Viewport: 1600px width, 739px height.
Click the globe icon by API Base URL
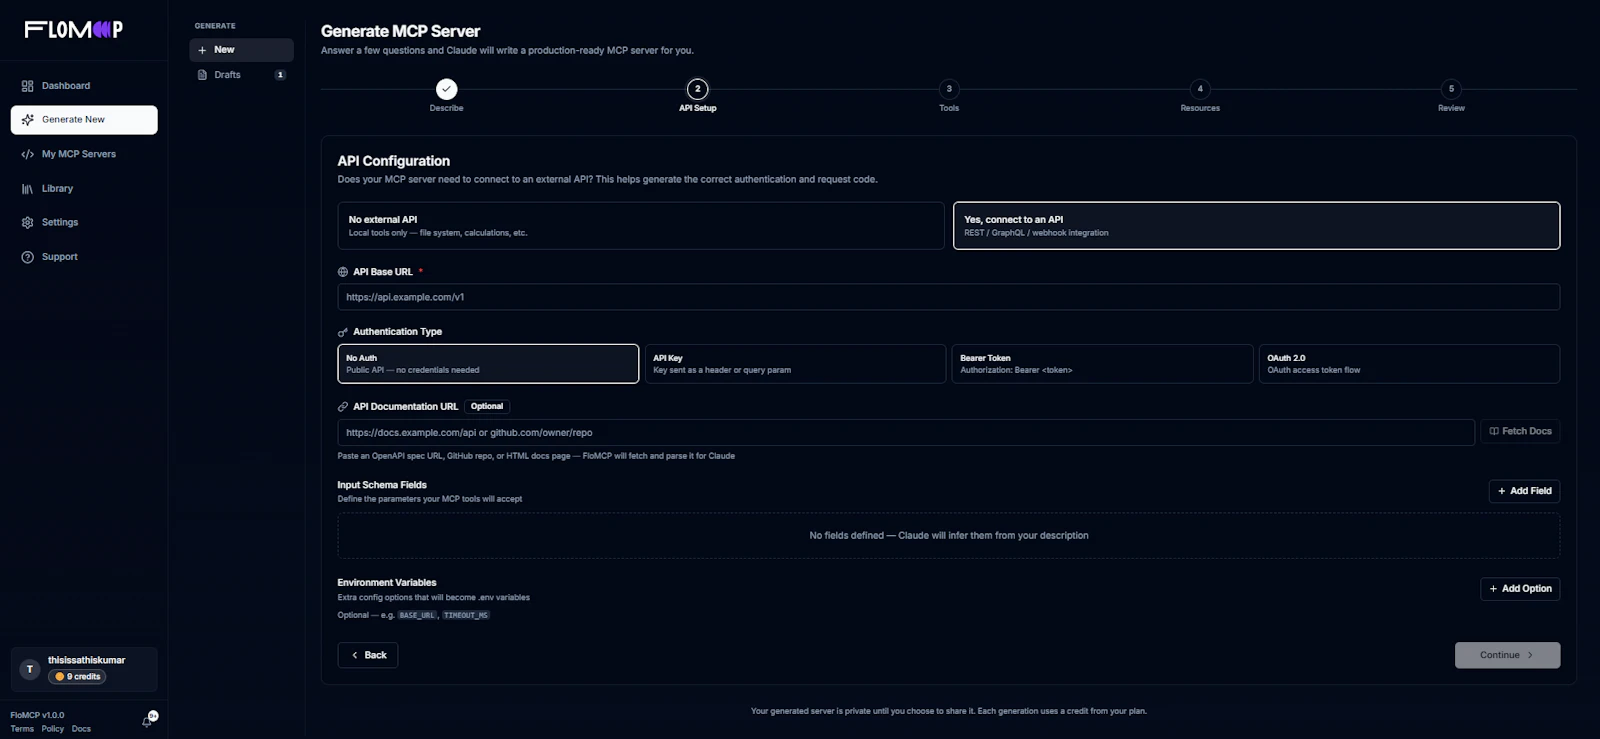click(343, 272)
